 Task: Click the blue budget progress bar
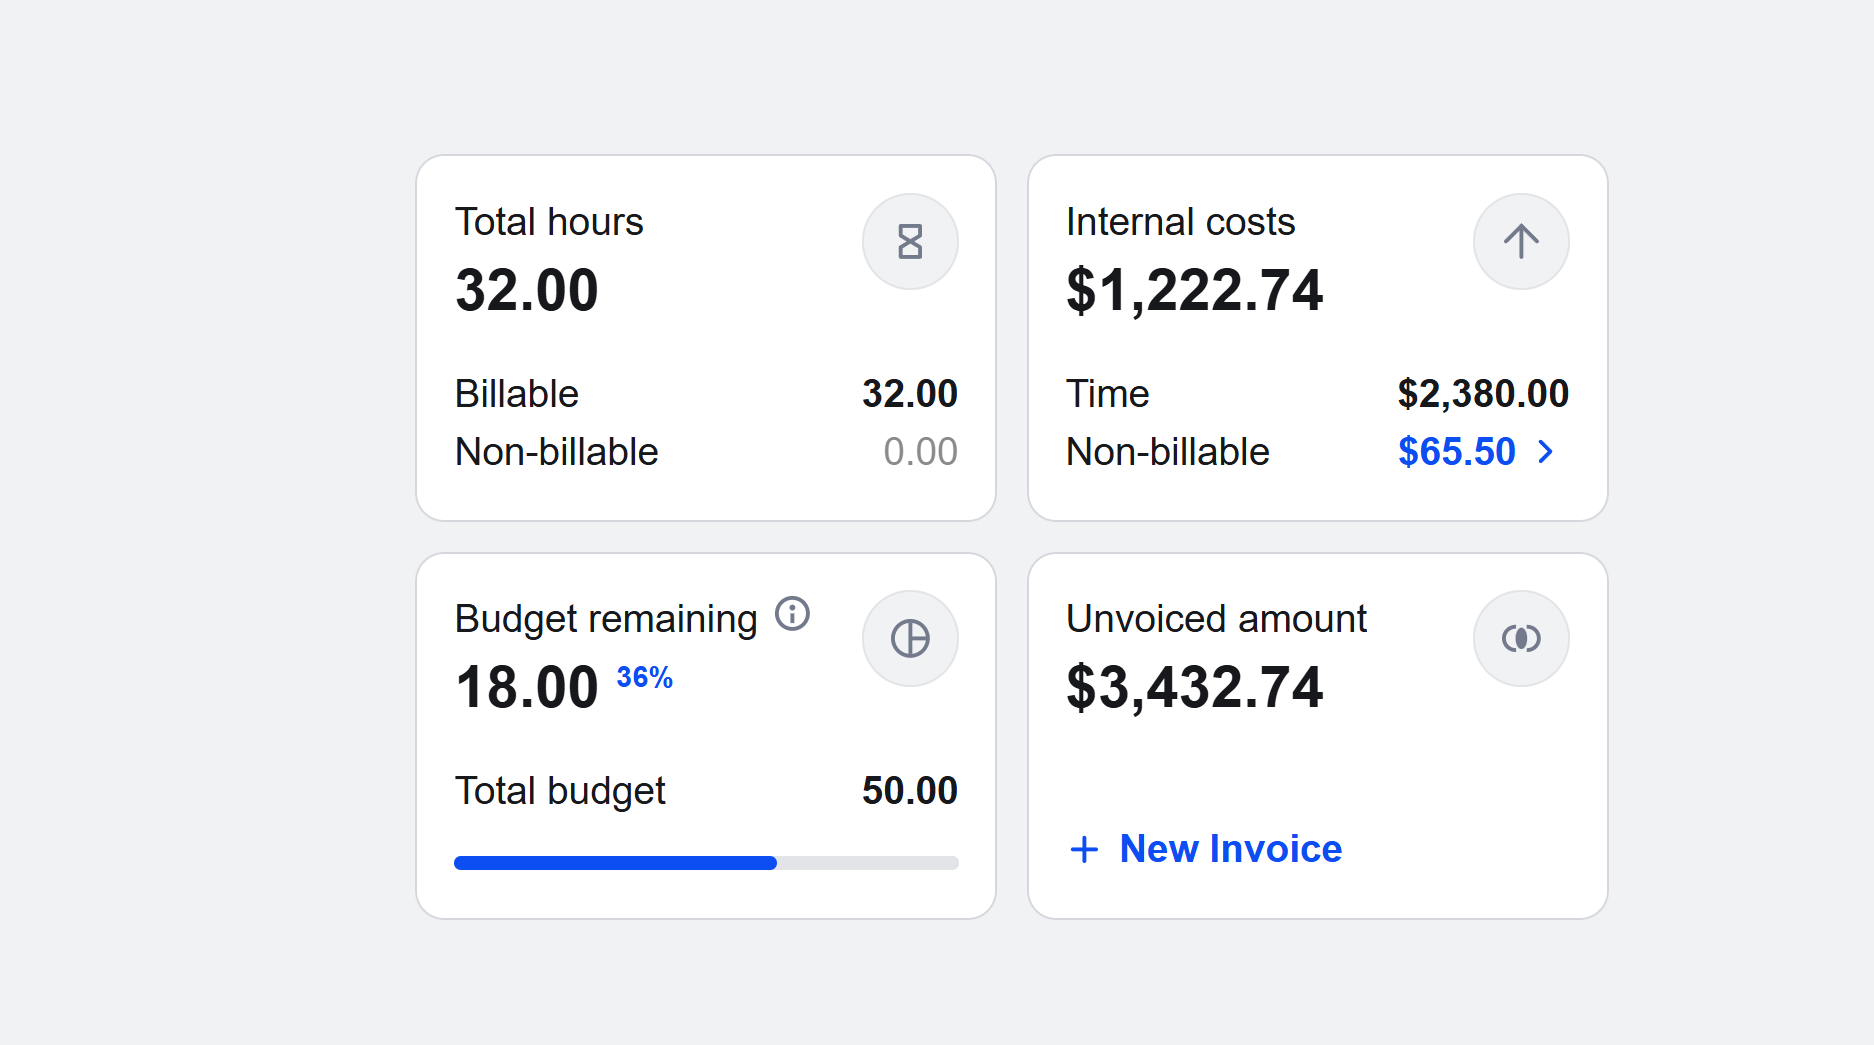click(x=615, y=863)
